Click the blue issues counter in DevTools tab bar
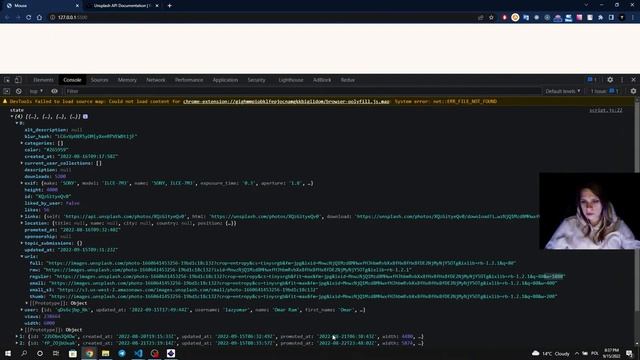640x360 pixels. click(x=592, y=80)
